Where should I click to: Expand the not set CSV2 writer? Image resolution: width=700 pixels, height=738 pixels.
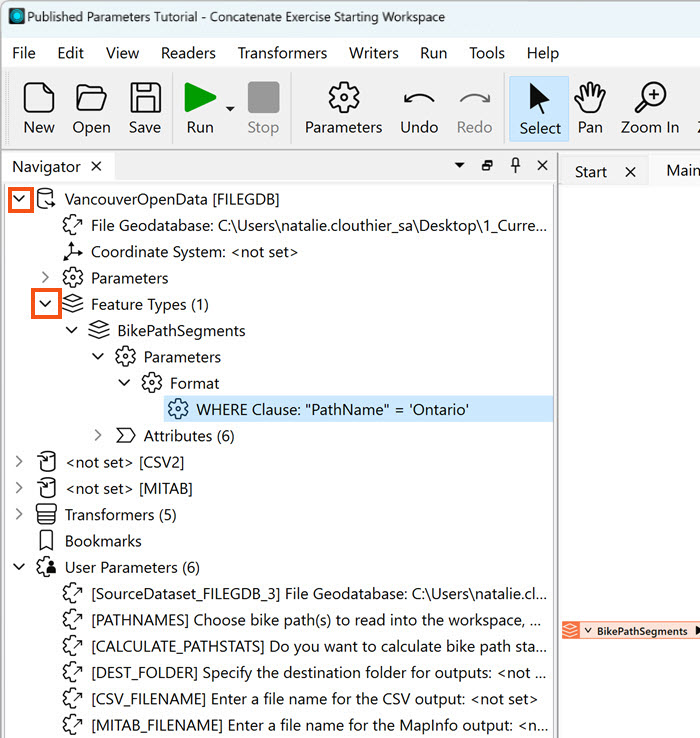click(x=19, y=462)
